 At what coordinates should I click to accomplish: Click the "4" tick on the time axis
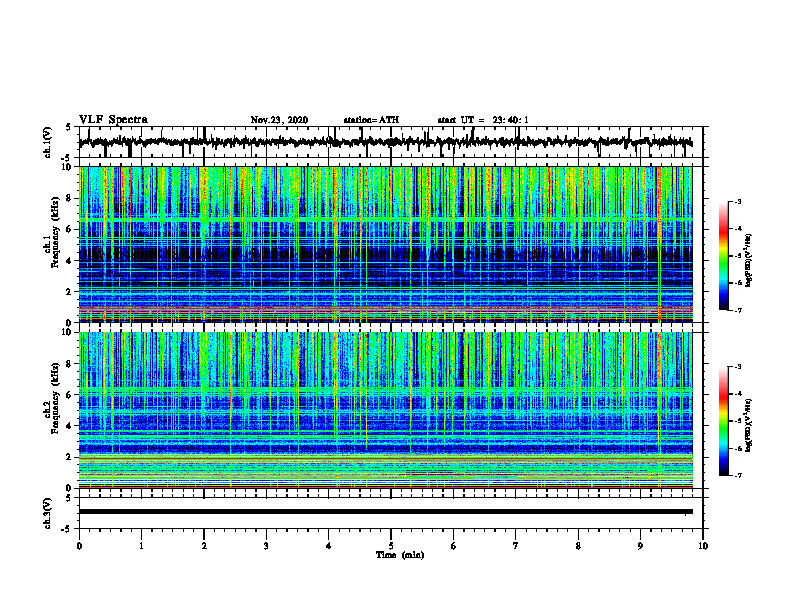click(x=328, y=546)
